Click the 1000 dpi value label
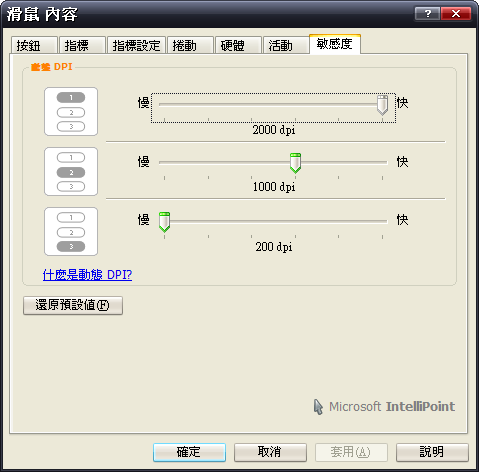 (274, 187)
